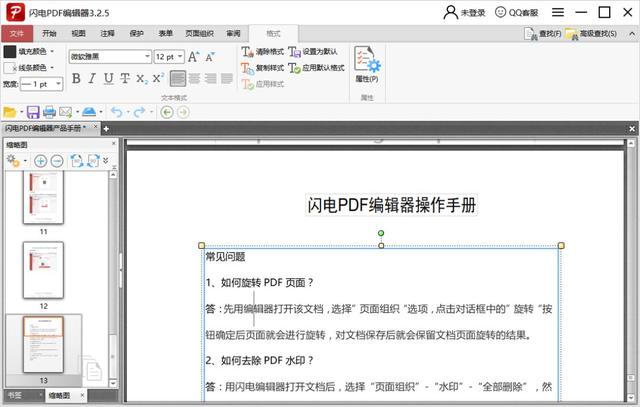Open 属性(P) properties panel
Image resolution: width=640 pixels, height=407 pixels.
367,64
